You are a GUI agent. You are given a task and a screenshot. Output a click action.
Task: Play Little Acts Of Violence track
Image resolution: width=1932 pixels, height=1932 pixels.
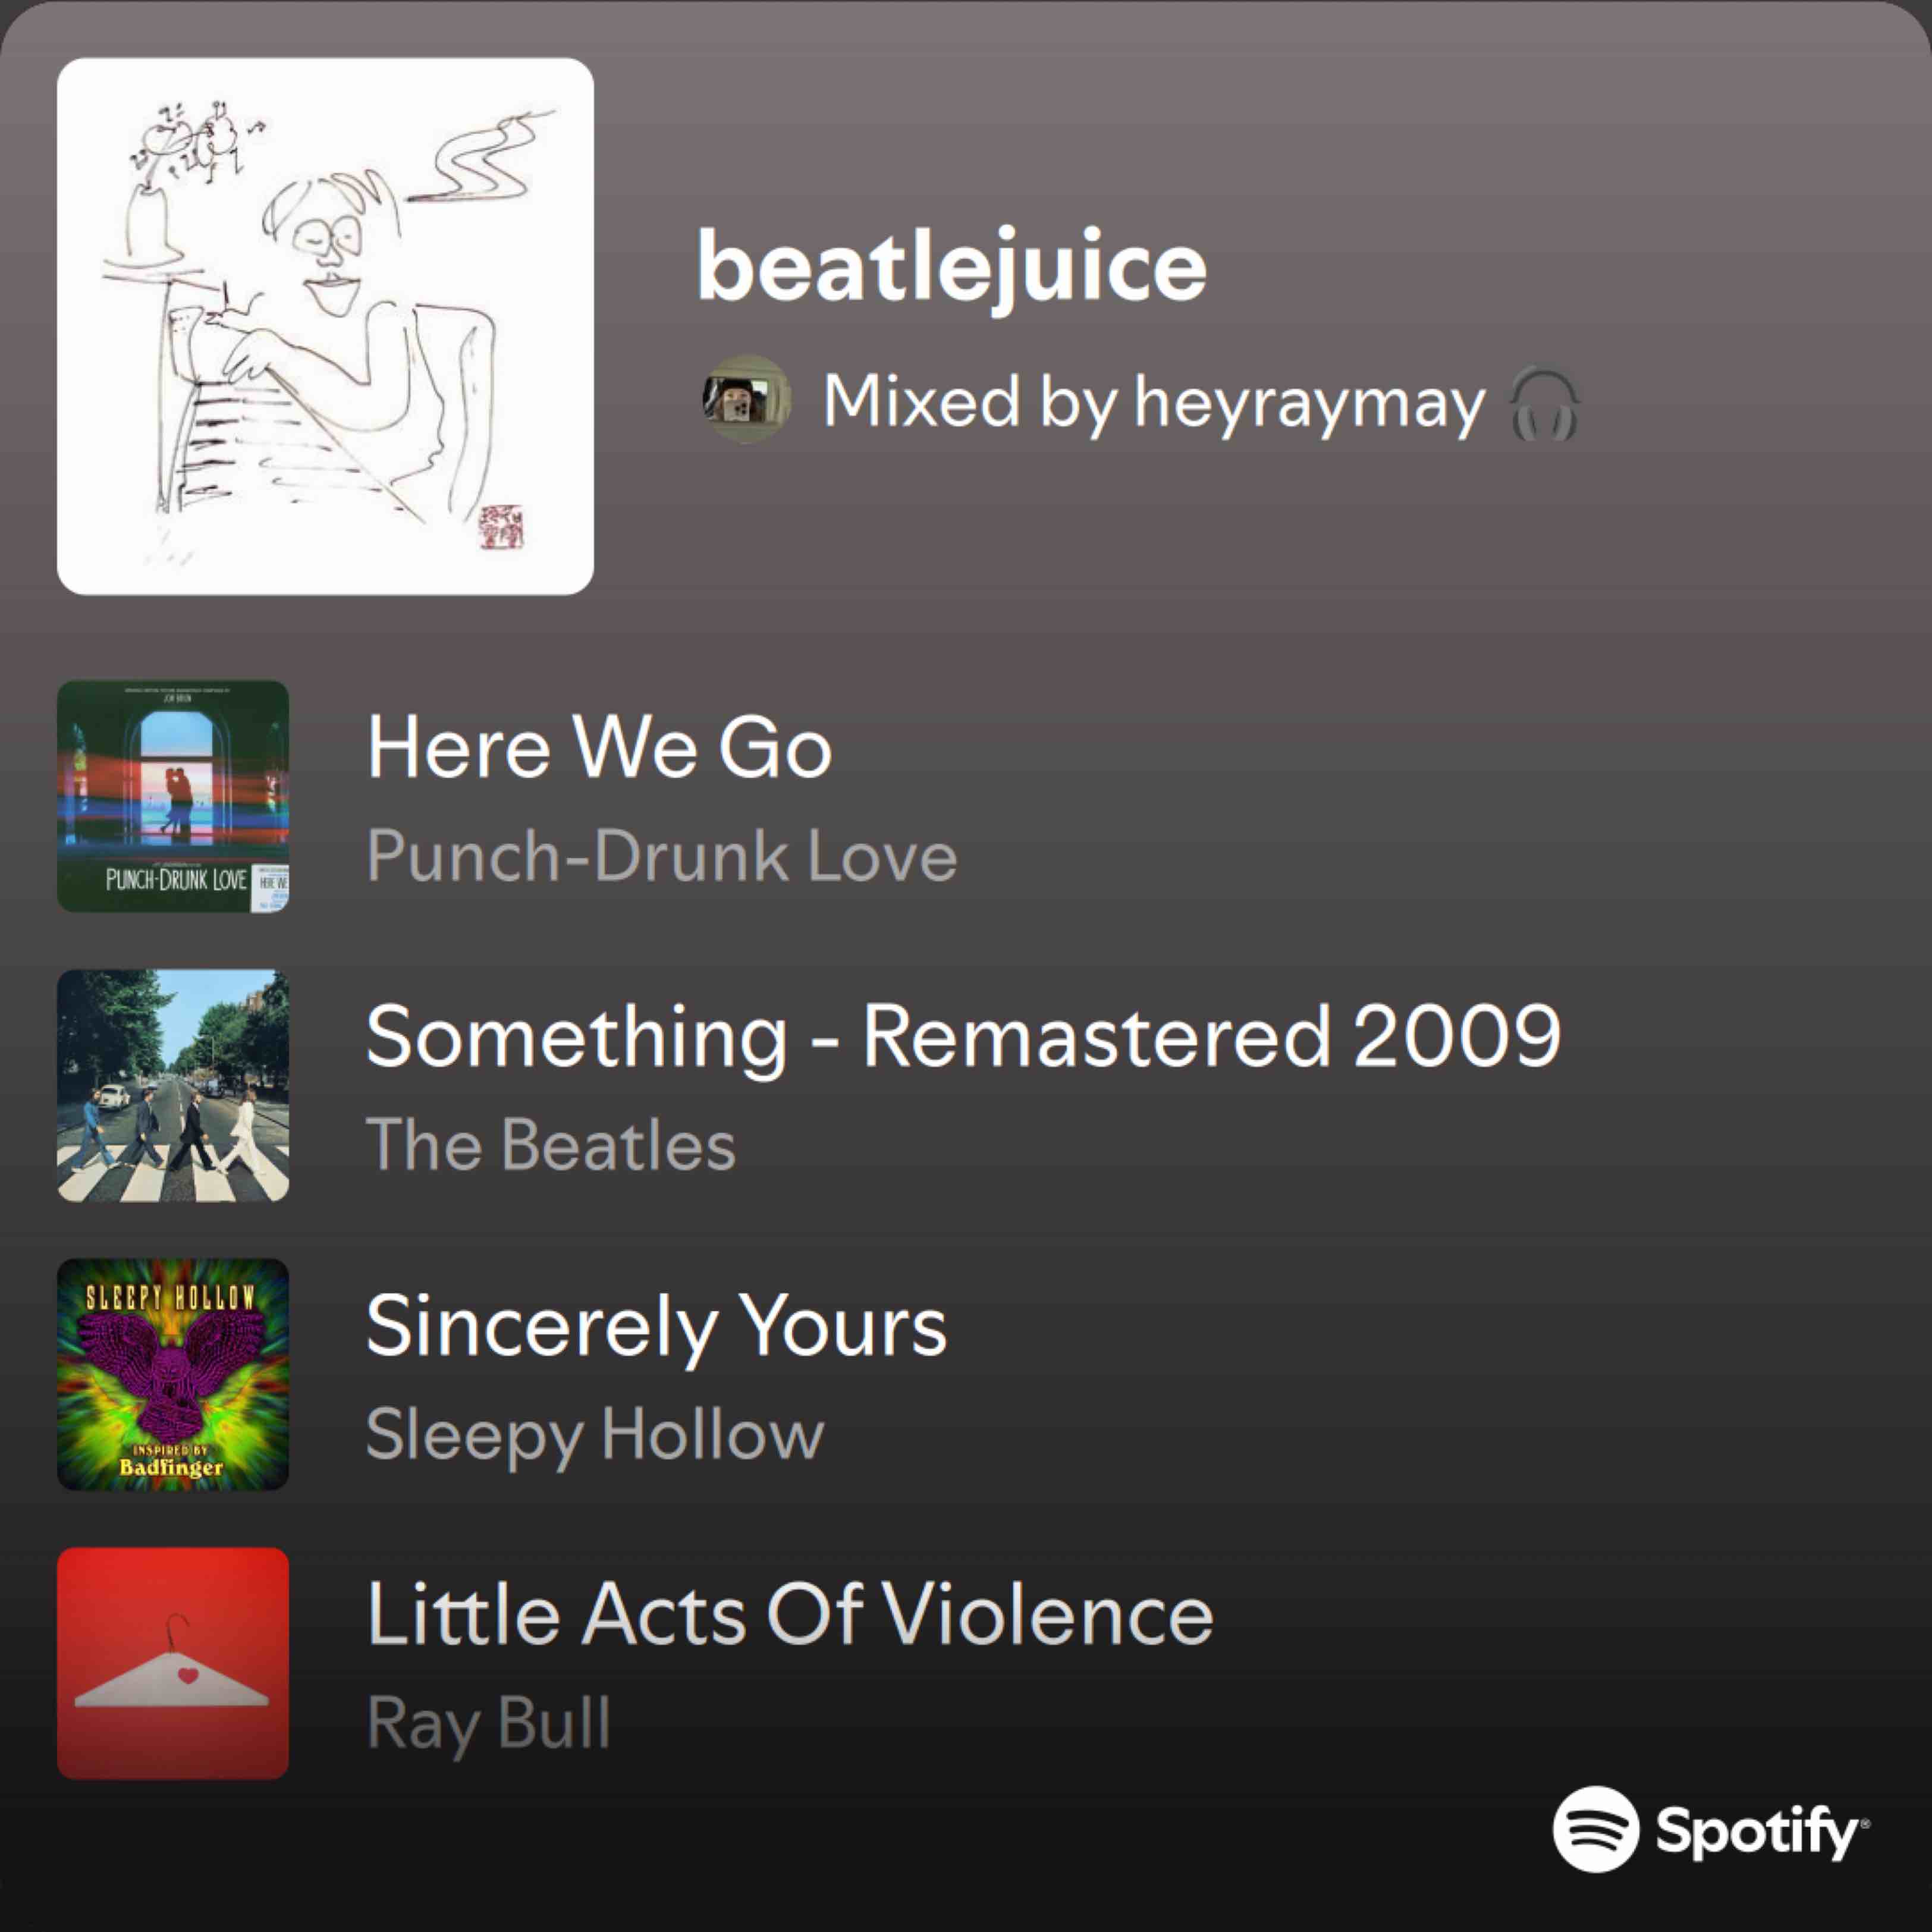click(790, 1614)
